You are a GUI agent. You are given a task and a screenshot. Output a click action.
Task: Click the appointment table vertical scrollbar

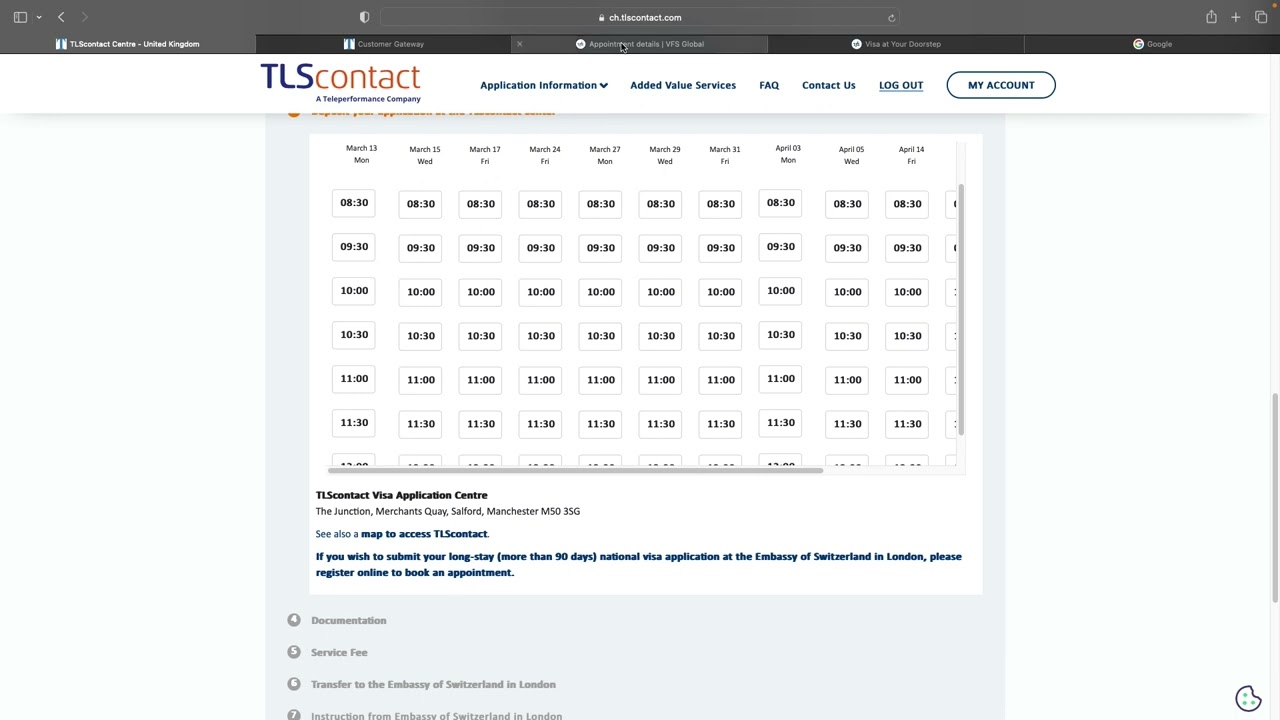pyautogui.click(x=961, y=310)
